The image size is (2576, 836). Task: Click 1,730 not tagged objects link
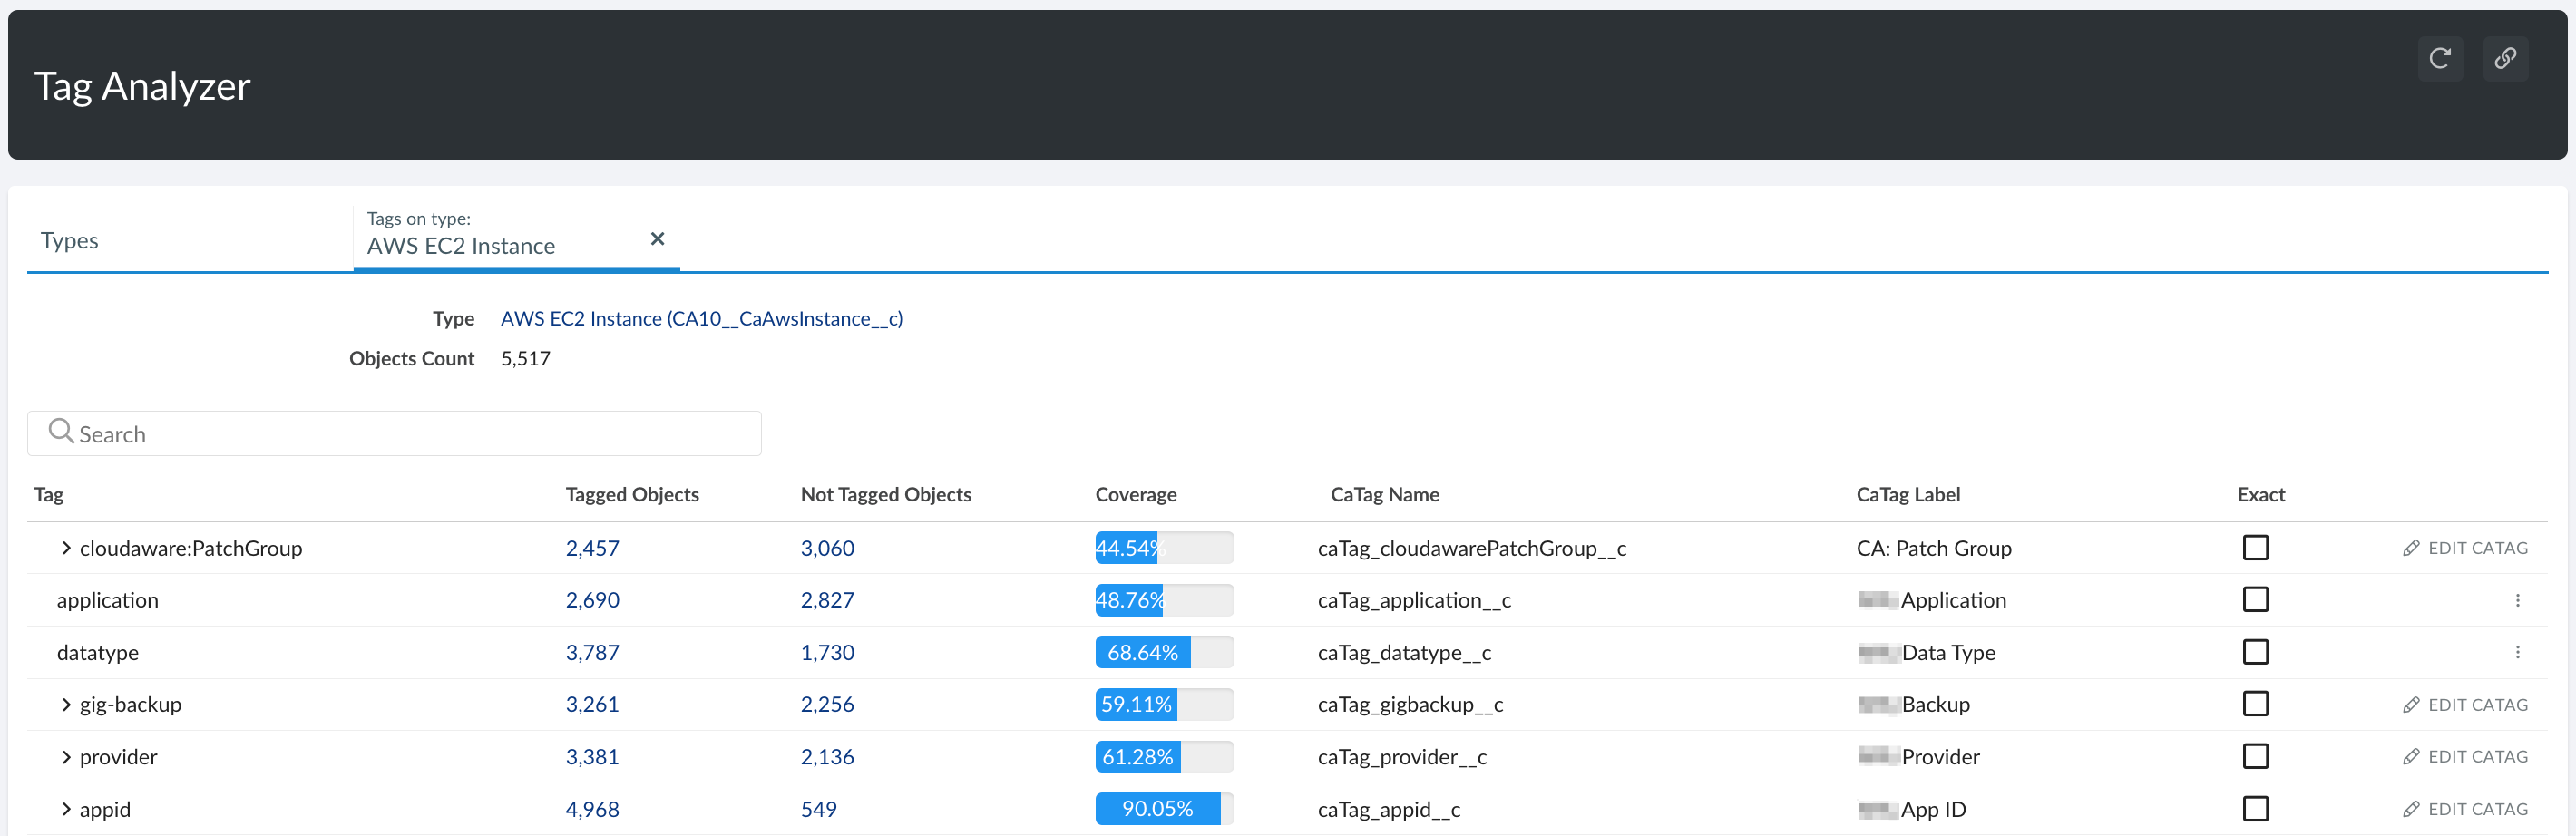point(827,652)
